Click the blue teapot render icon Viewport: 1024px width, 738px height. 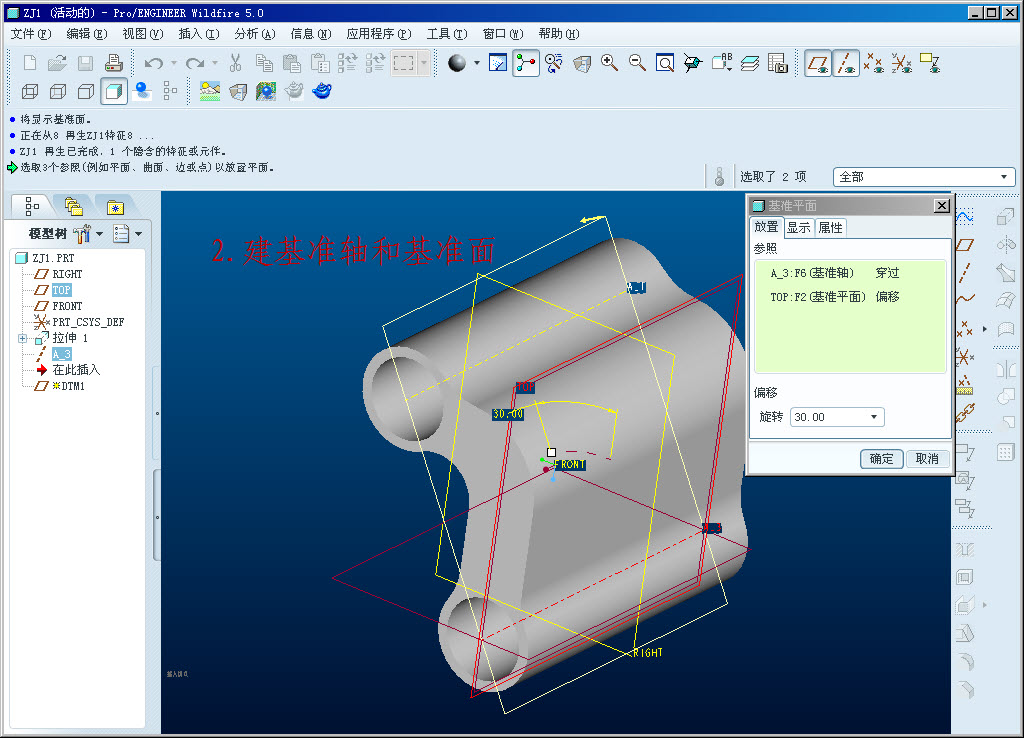(322, 91)
